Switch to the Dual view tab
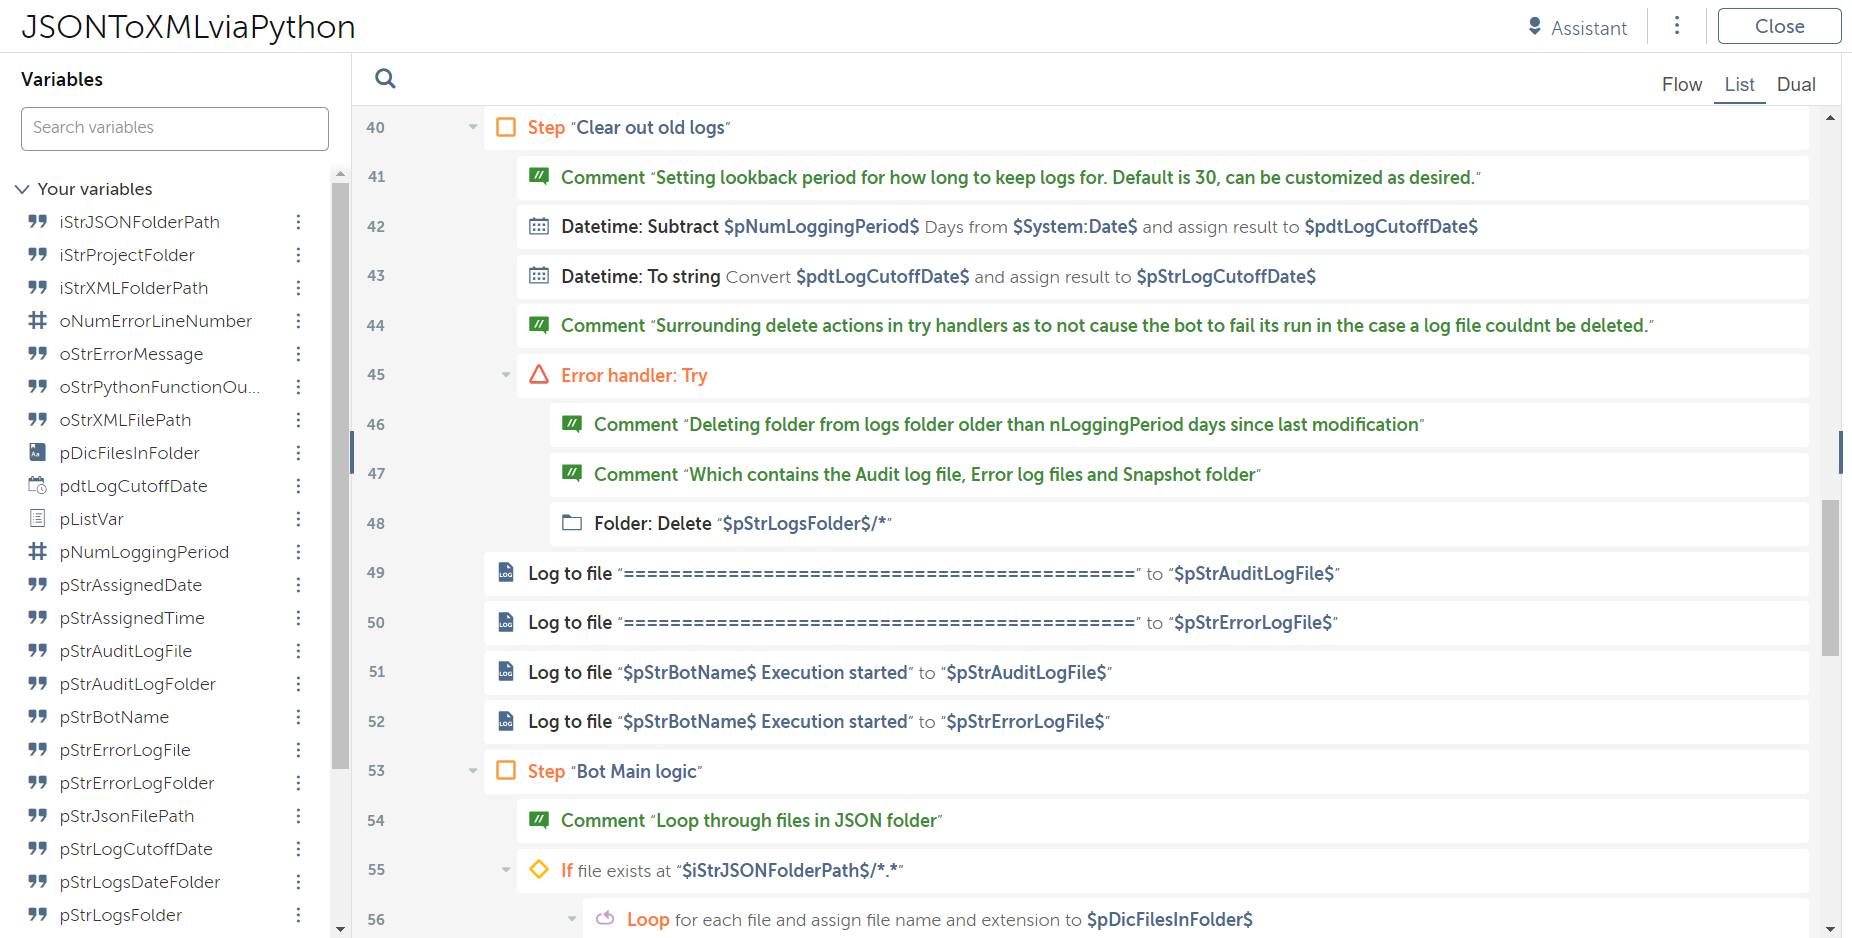 (1795, 85)
